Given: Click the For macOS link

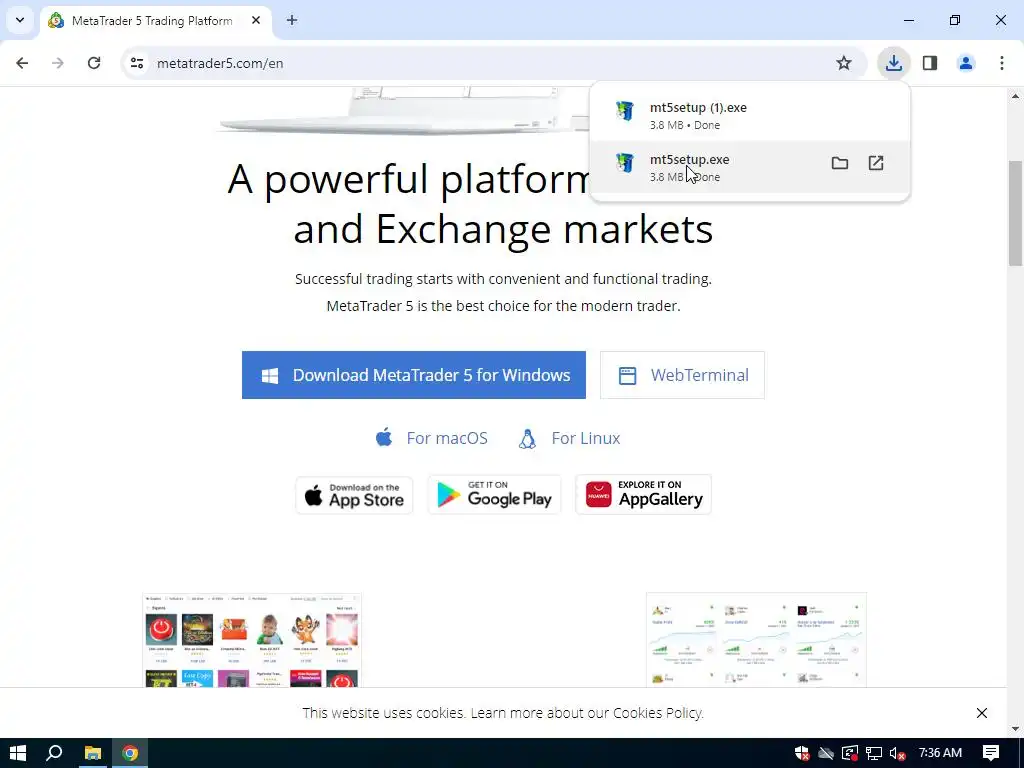Looking at the screenshot, I should click(447, 438).
